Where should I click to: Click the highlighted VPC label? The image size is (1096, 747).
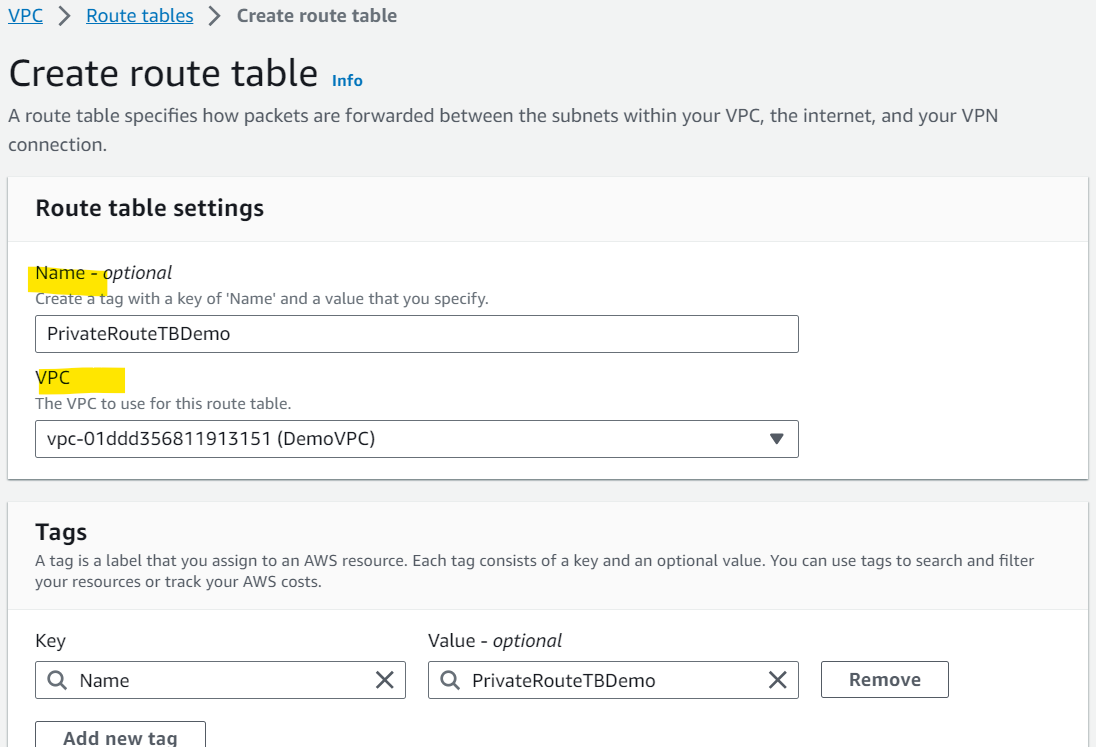tap(52, 378)
